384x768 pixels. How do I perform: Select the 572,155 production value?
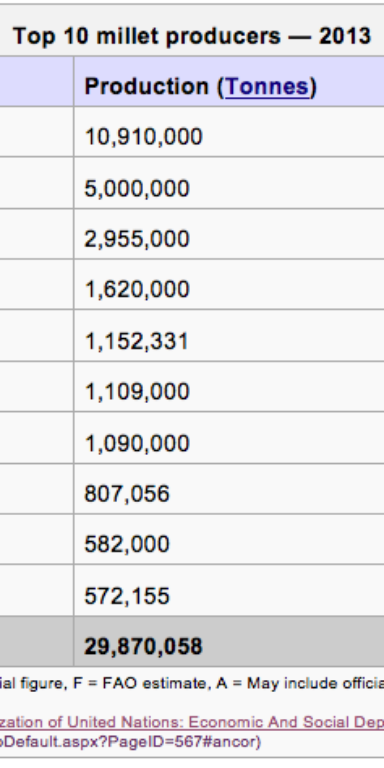pyautogui.click(x=127, y=596)
